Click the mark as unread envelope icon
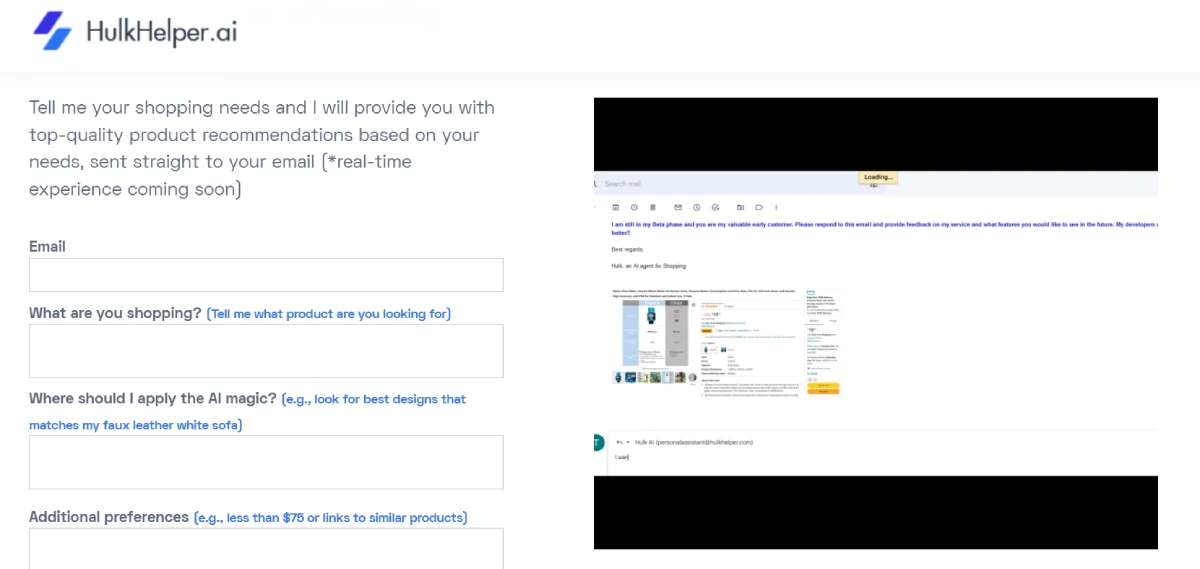Image resolution: width=1200 pixels, height=569 pixels. [678, 207]
